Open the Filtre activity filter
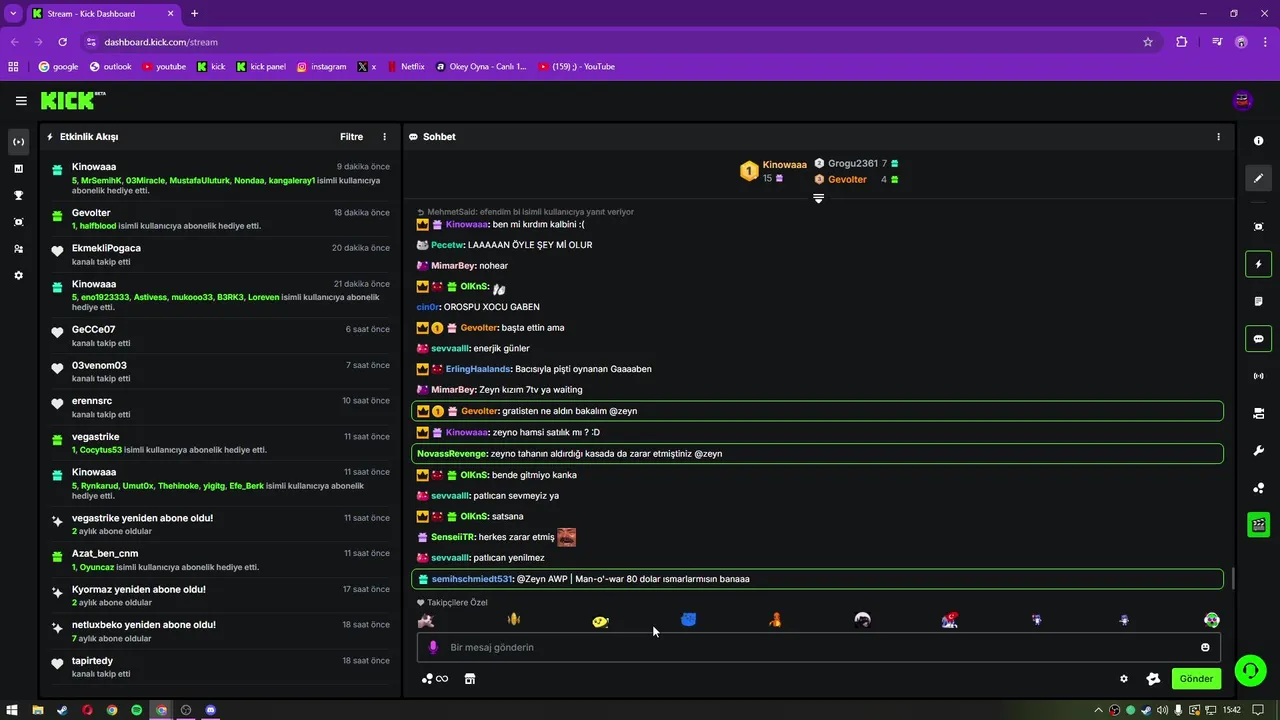Viewport: 1280px width, 720px height. pos(351,137)
